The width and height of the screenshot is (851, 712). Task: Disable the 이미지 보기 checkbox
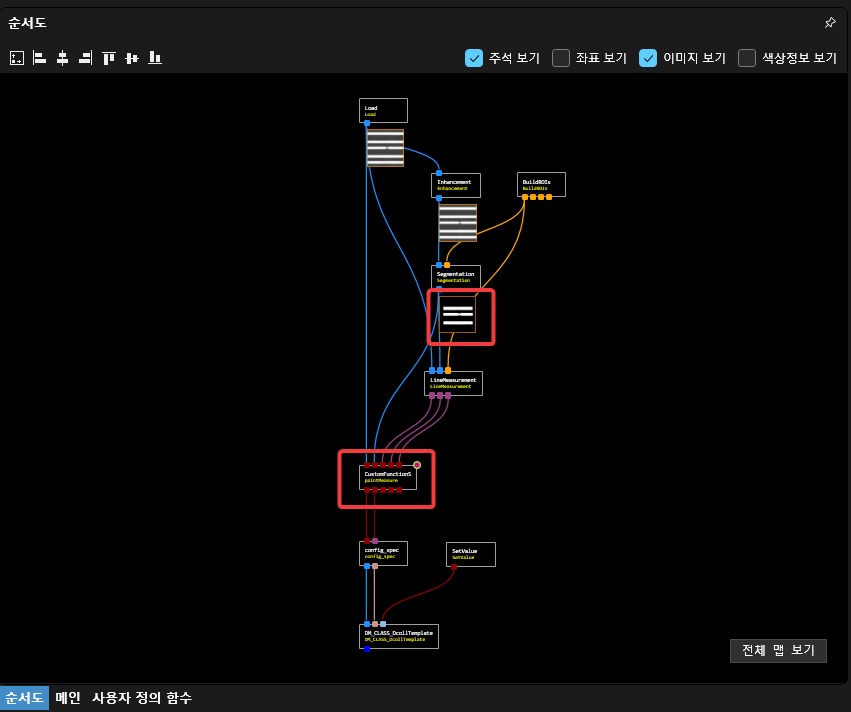coord(648,58)
